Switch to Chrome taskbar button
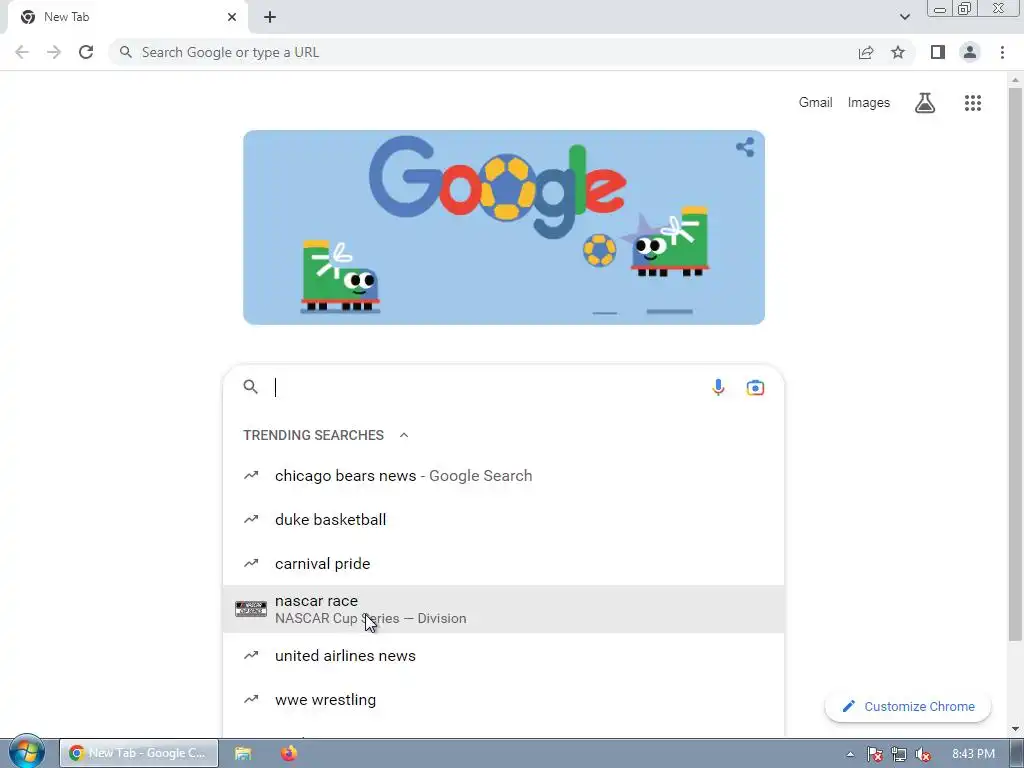 click(138, 753)
